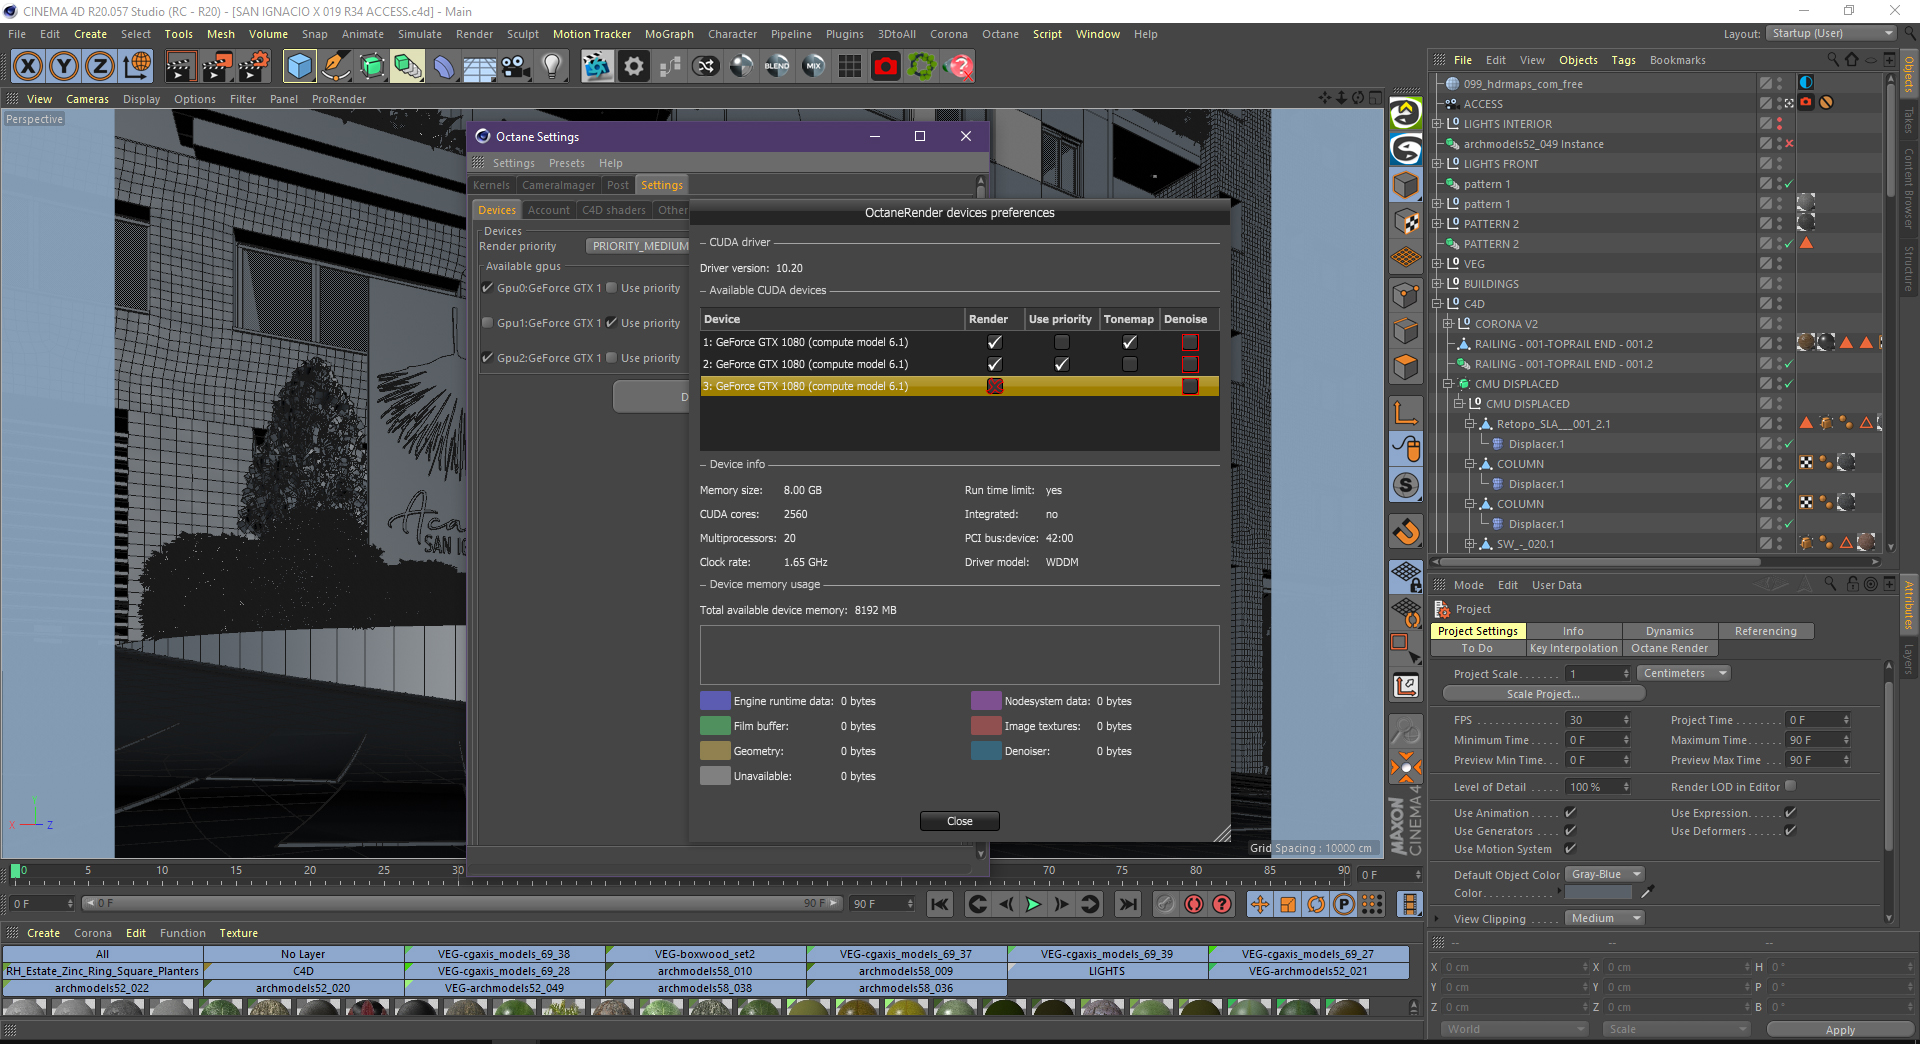Select the Texture mode checkerboard cube icon
Viewport: 1920px width, 1044px height.
coord(1406,222)
